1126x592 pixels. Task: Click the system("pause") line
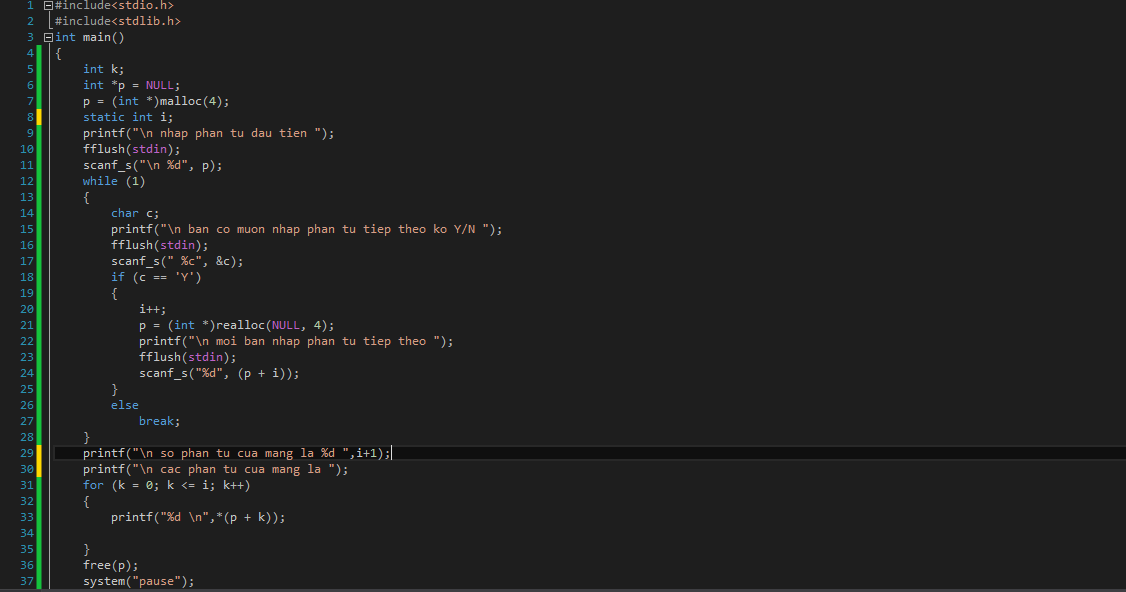138,581
